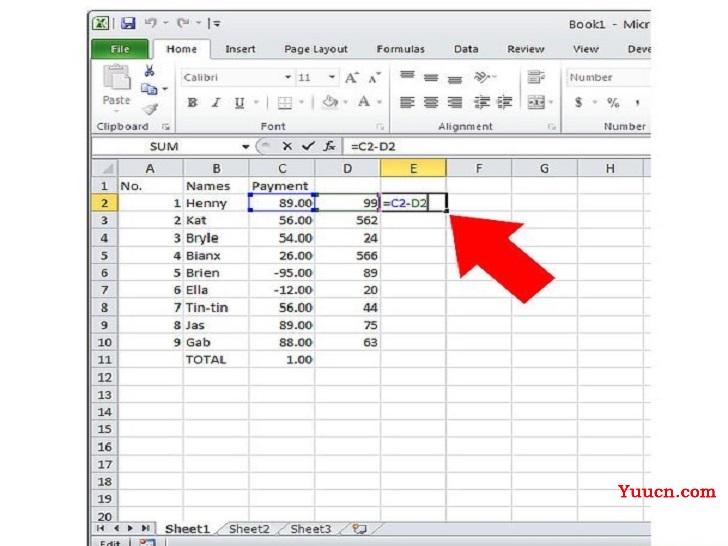This screenshot has height=546, width=728.
Task: Switch to the Page Layout tab
Action: (x=316, y=49)
